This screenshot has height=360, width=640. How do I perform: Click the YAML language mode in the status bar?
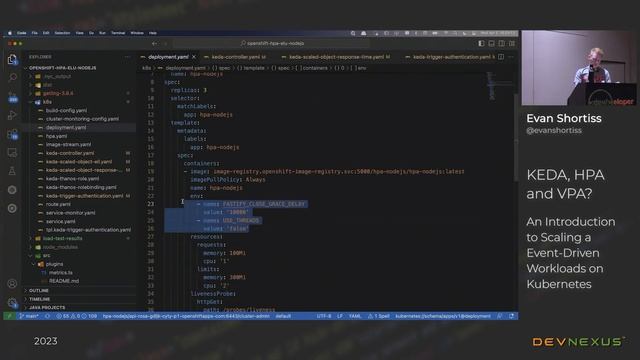pos(355,316)
